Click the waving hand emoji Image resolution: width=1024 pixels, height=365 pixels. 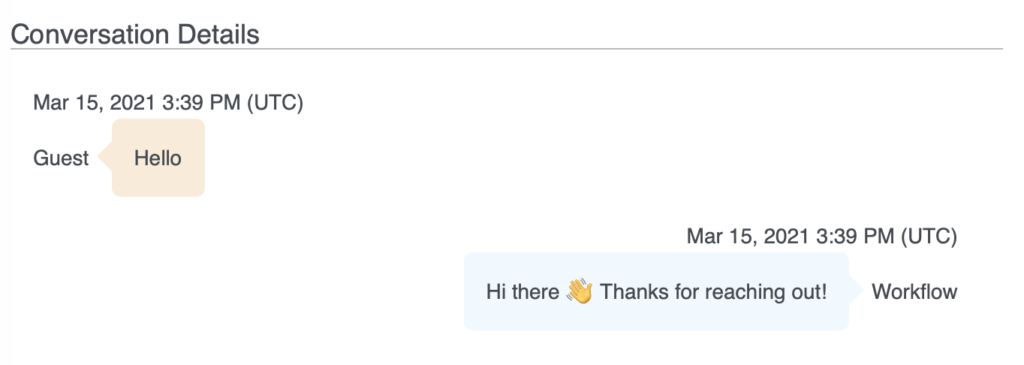pos(579,291)
